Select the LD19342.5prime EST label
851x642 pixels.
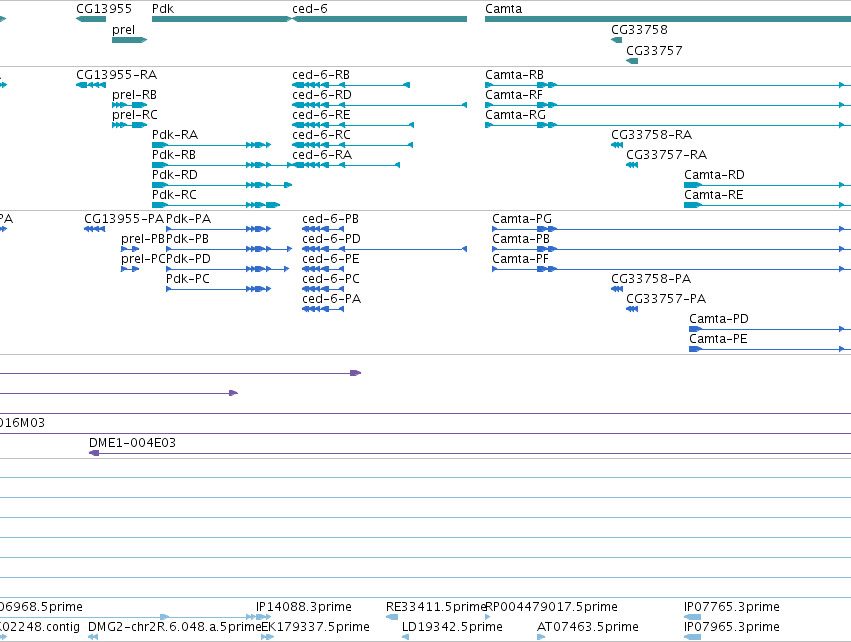pos(452,627)
